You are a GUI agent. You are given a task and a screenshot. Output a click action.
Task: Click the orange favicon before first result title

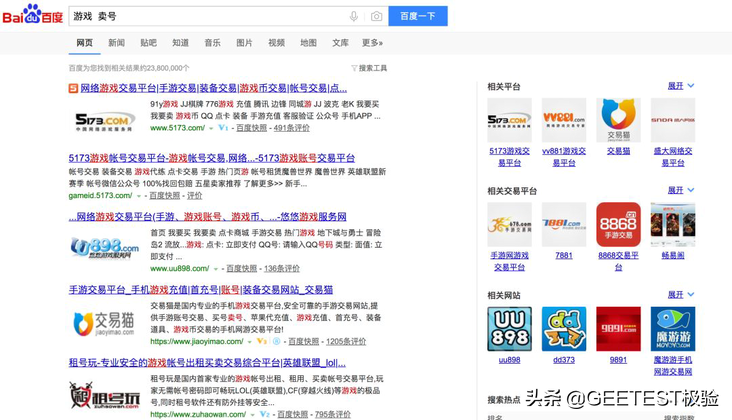[73, 88]
